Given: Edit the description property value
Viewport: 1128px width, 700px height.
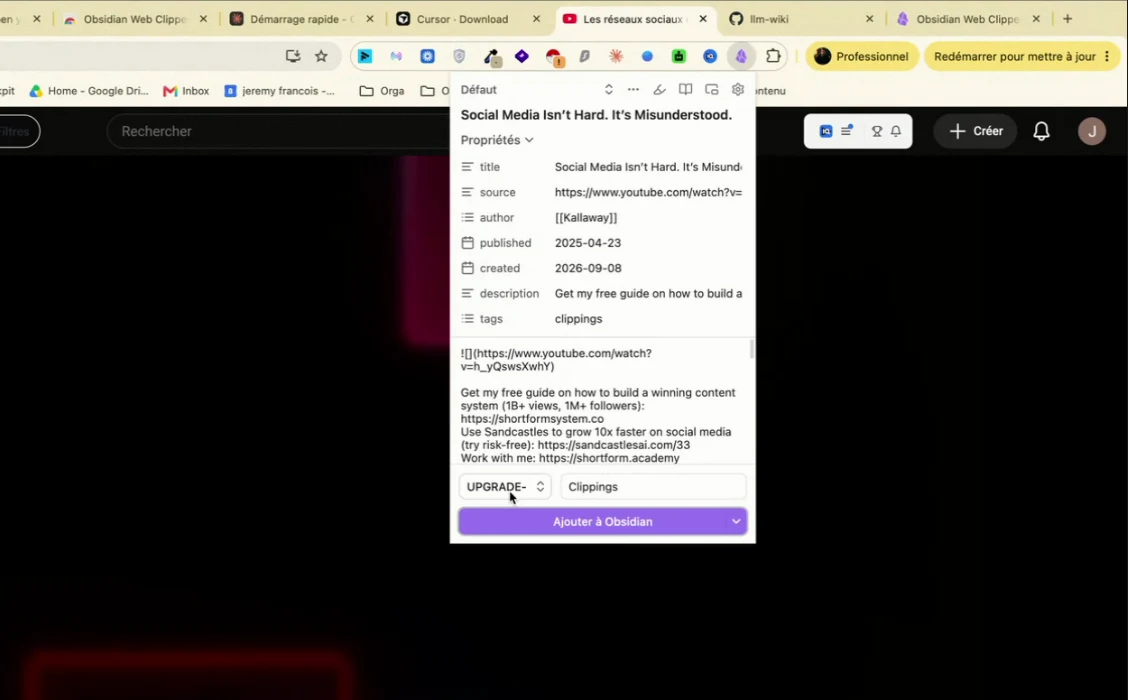Looking at the screenshot, I should point(648,294).
